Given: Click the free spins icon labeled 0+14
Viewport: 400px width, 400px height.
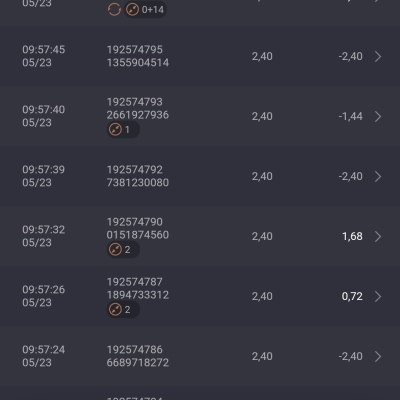Looking at the screenshot, I should tap(145, 9).
